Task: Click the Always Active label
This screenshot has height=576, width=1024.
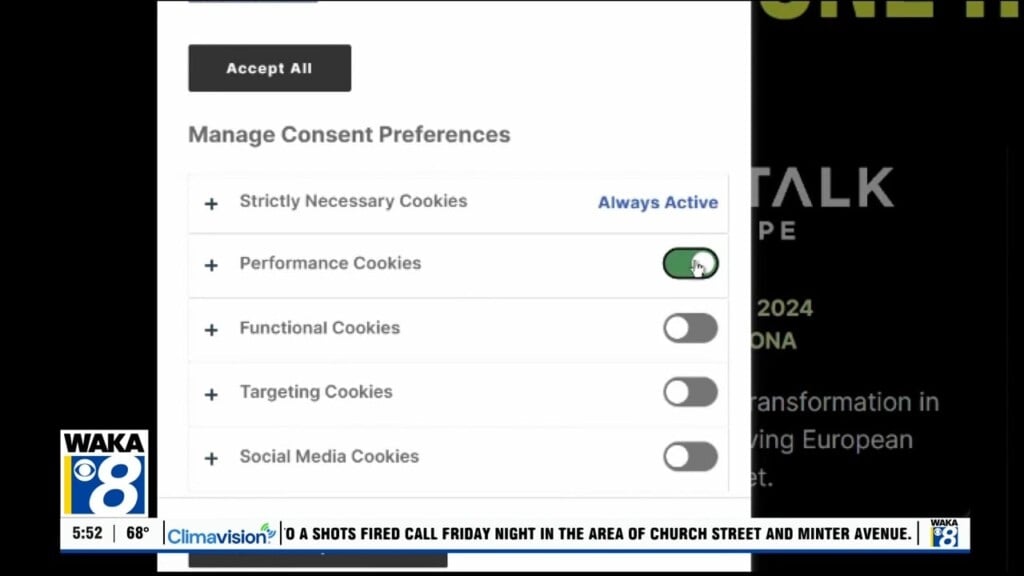Action: coord(658,202)
